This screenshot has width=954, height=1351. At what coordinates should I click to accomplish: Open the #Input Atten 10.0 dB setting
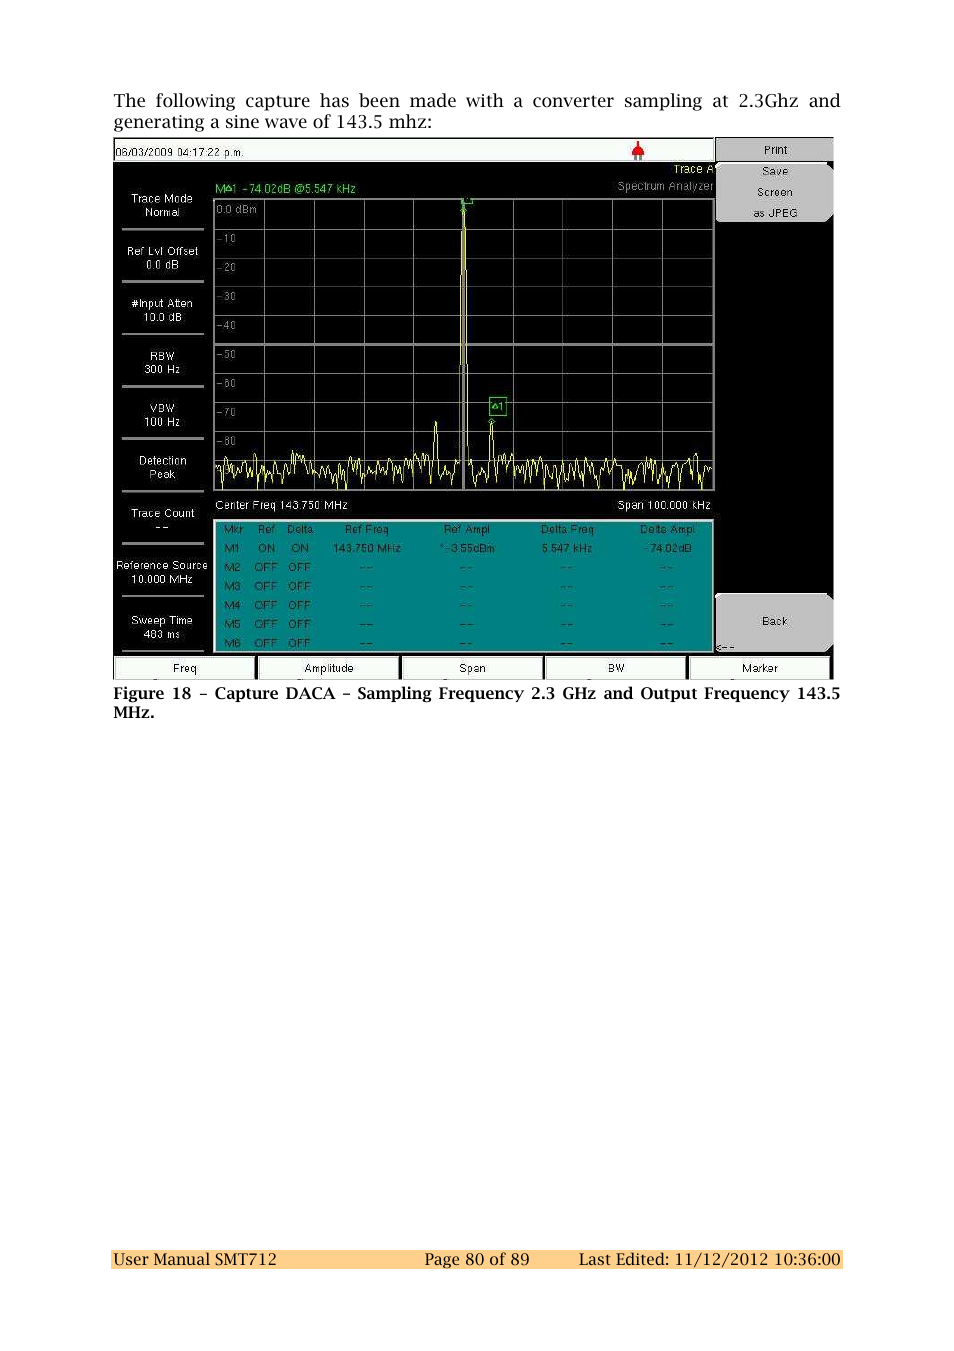(x=162, y=310)
